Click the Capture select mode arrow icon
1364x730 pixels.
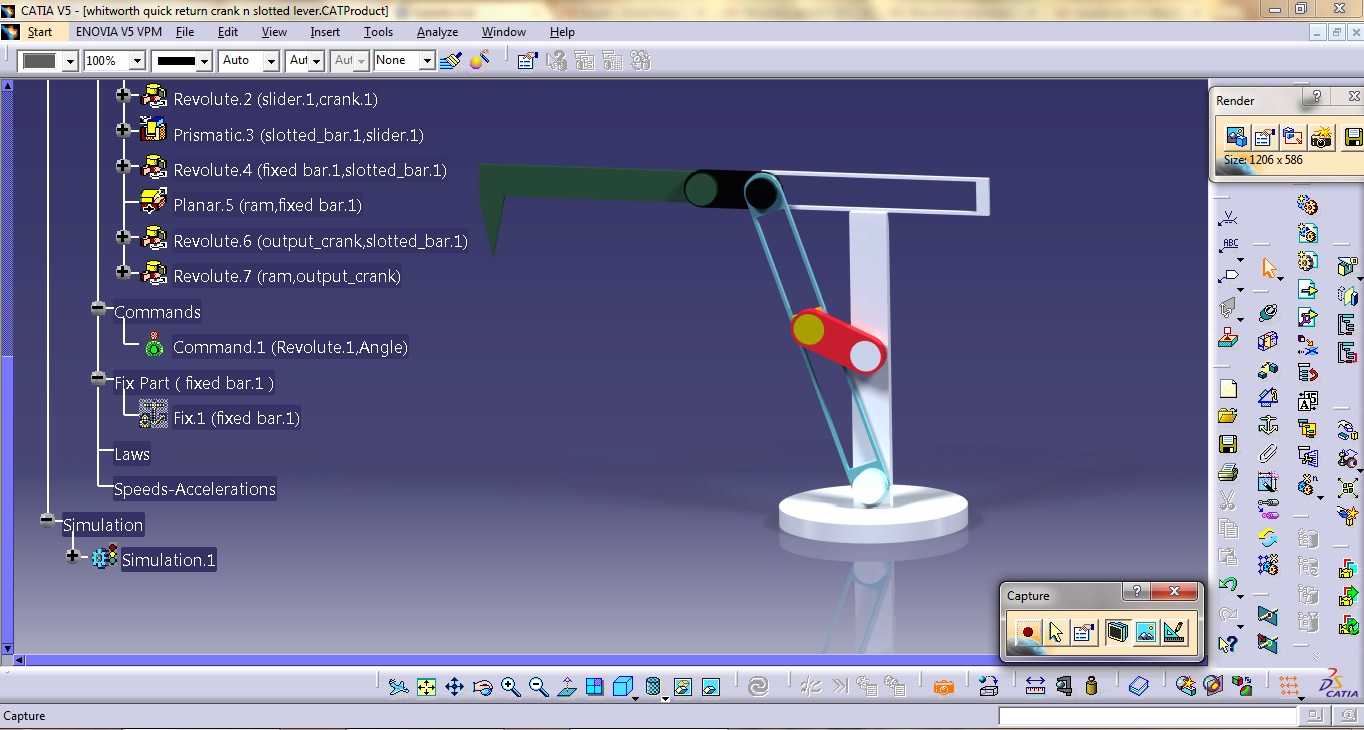tap(1056, 632)
